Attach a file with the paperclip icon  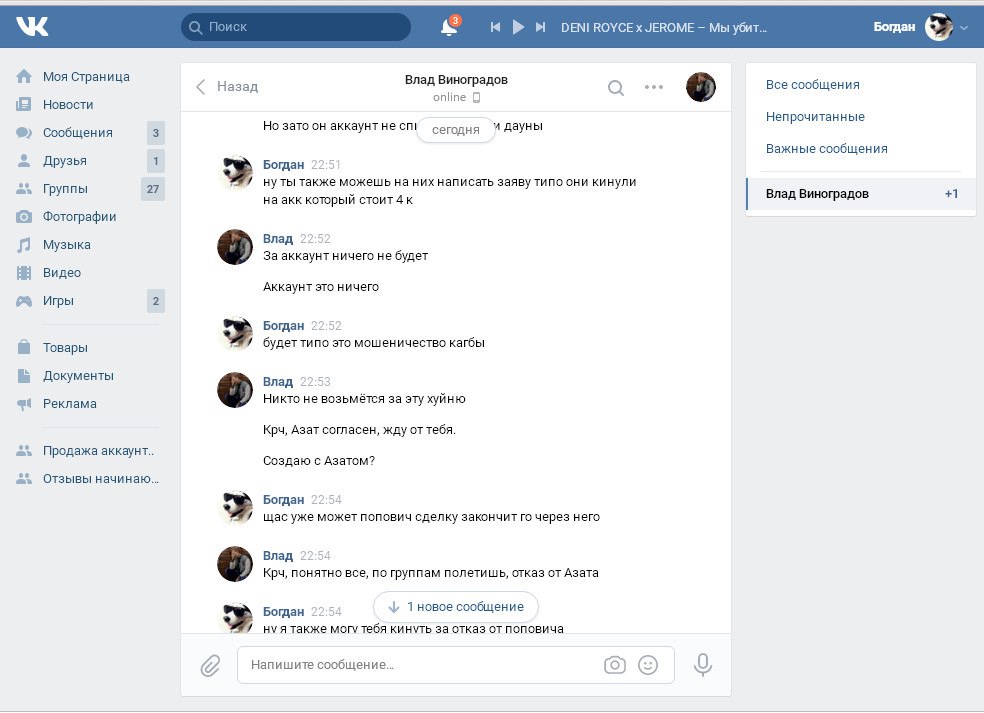click(210, 665)
